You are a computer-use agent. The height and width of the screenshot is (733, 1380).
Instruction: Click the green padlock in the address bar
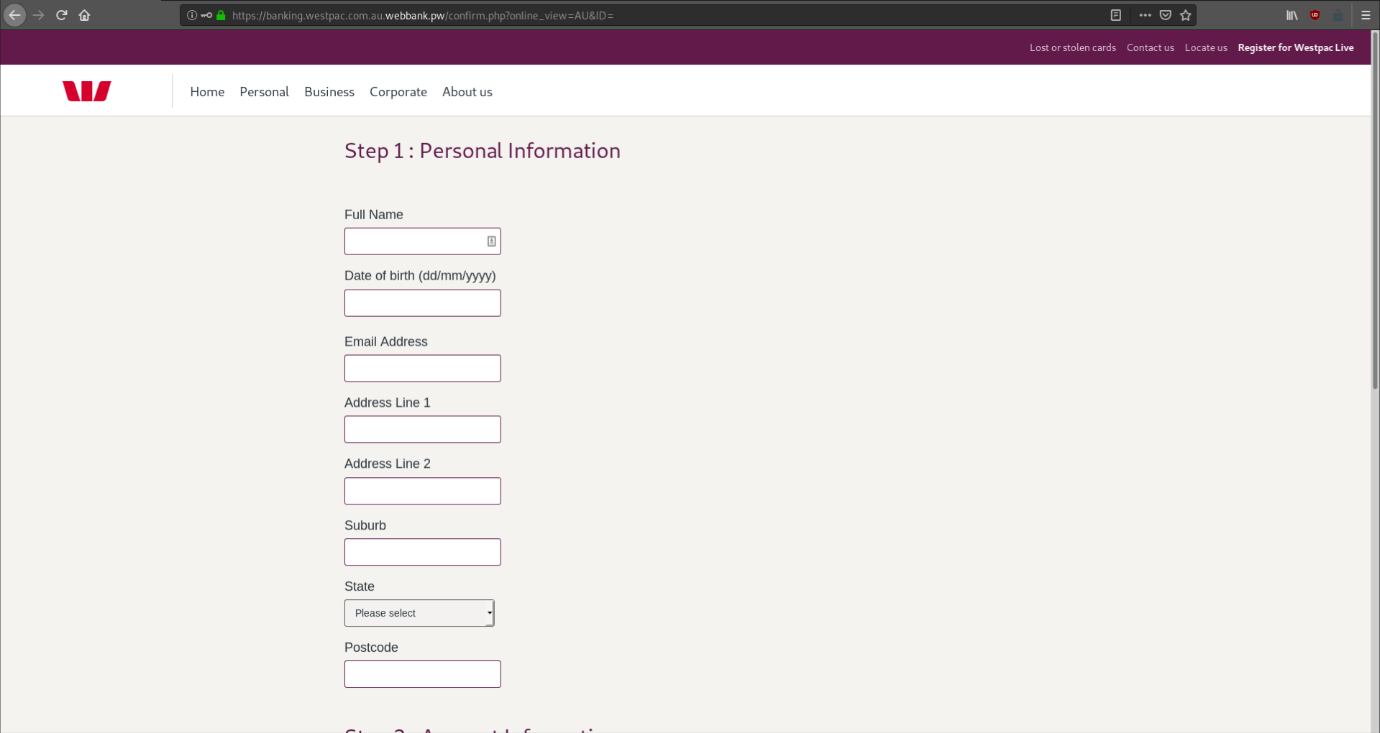(x=220, y=15)
